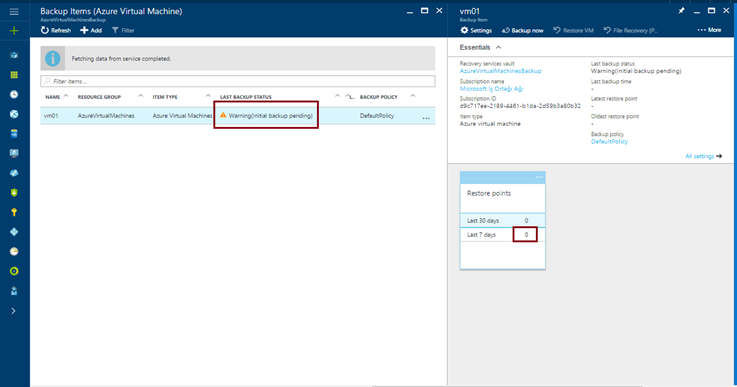The image size is (737, 387).
Task: Click Restore VM in vm01 toolbar
Action: (x=573, y=31)
